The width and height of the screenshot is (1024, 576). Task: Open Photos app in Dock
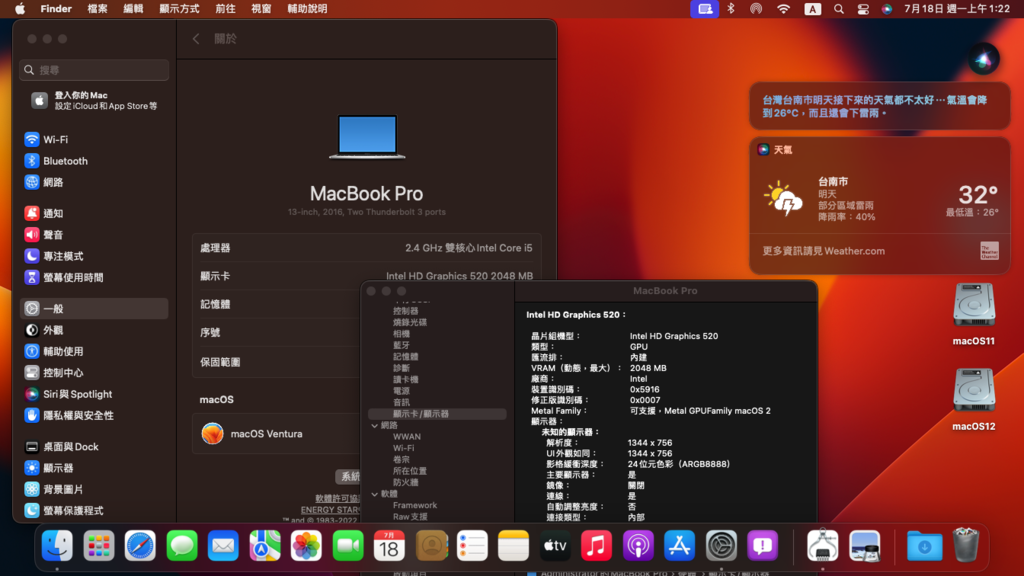(306, 545)
